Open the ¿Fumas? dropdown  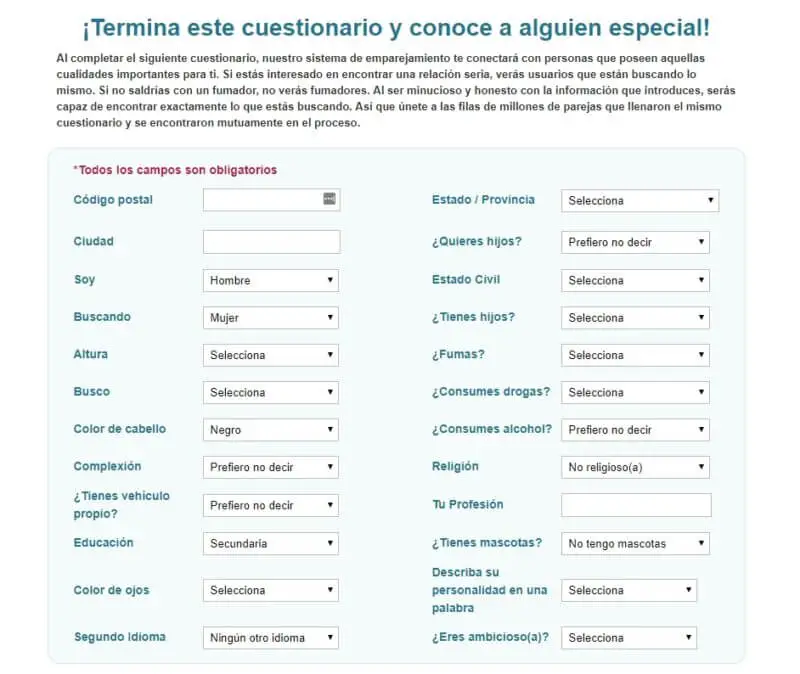[x=636, y=355]
